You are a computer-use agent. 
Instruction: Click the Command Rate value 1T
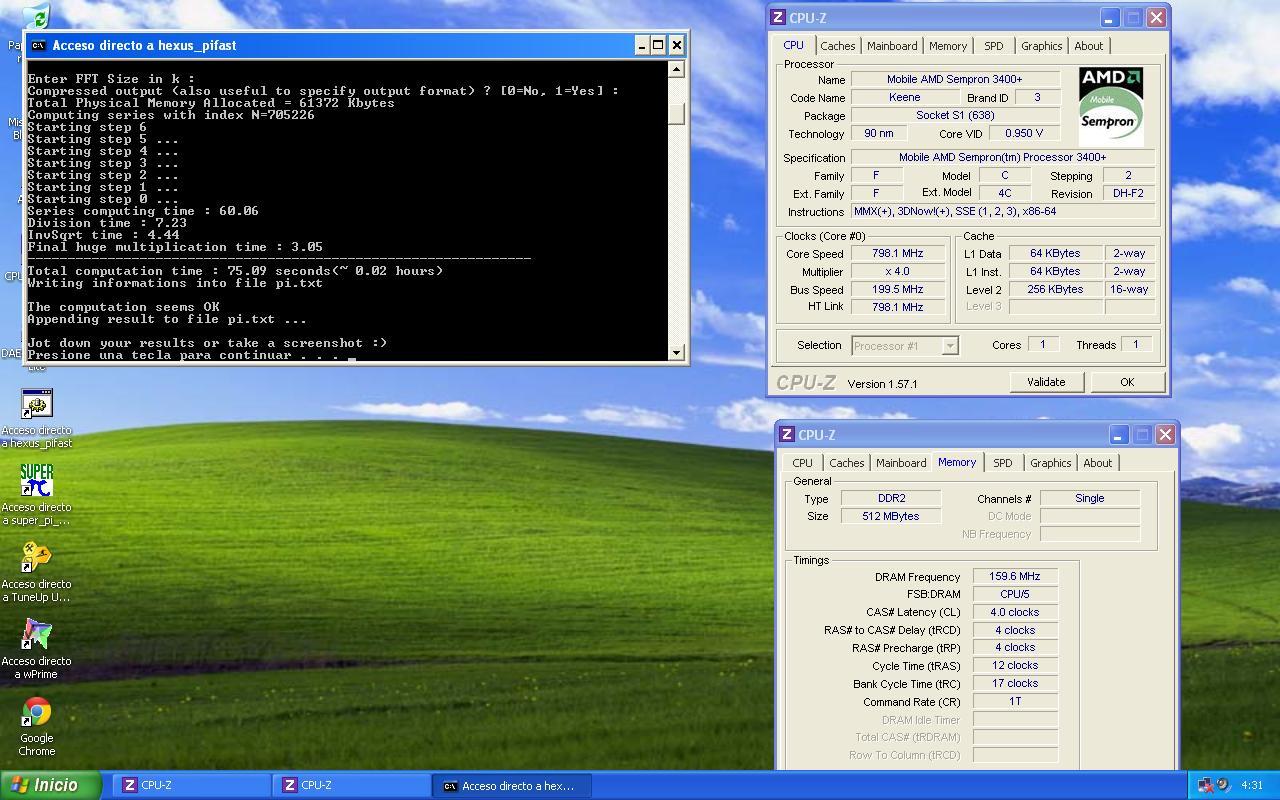1014,702
